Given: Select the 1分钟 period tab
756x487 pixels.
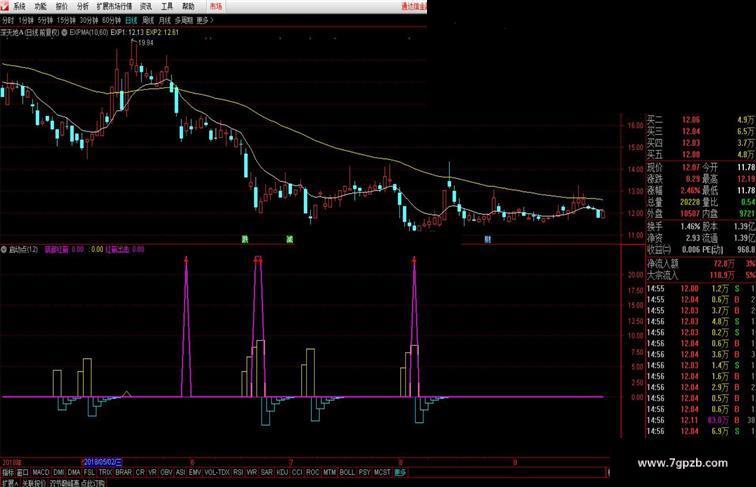Looking at the screenshot, I should [x=26, y=20].
